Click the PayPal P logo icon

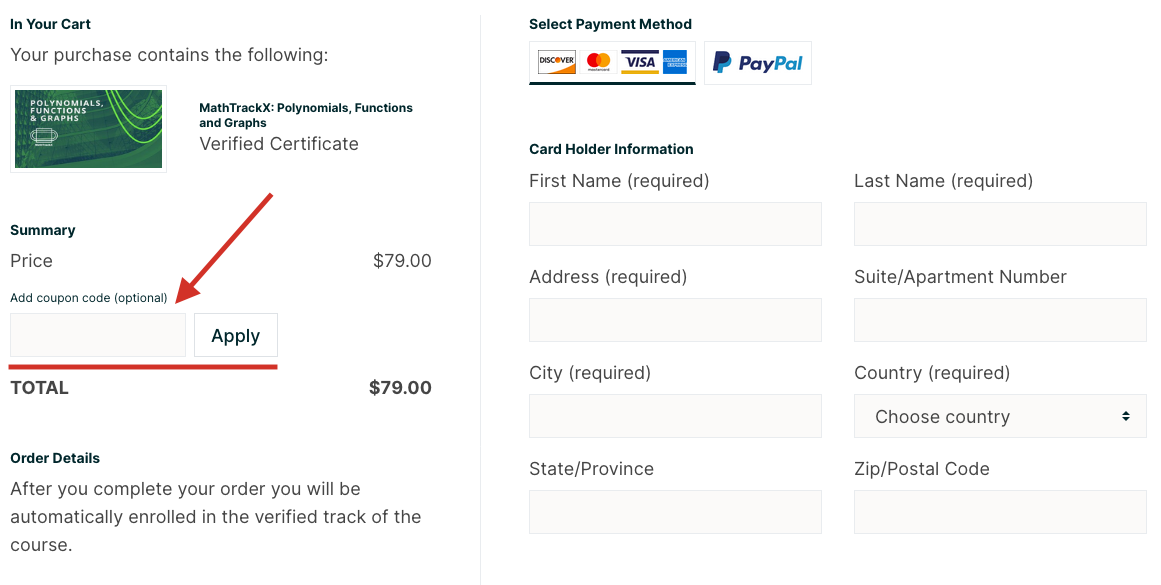click(721, 63)
